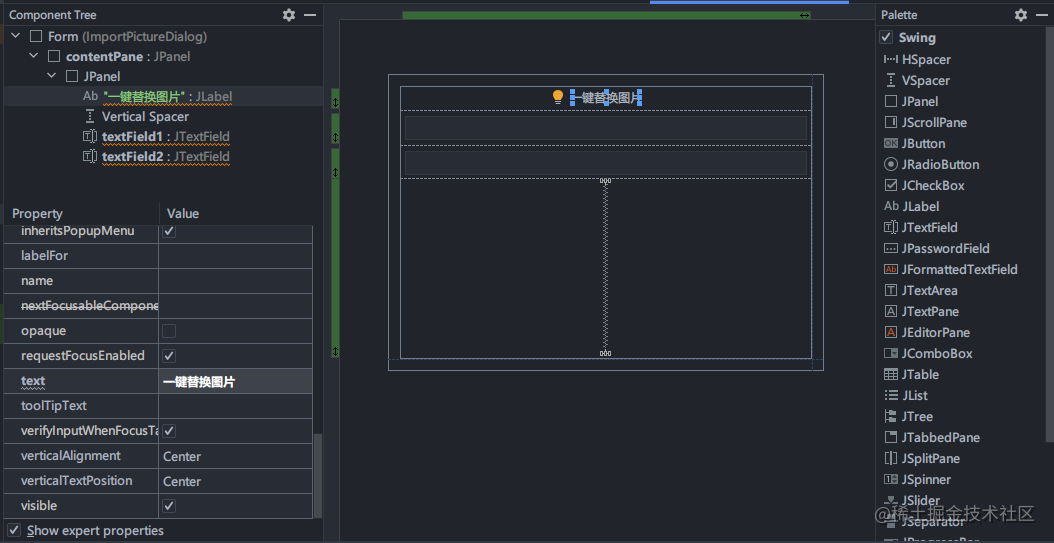Uncheck requestFocusEnabled property
1054x543 pixels.
click(169, 356)
